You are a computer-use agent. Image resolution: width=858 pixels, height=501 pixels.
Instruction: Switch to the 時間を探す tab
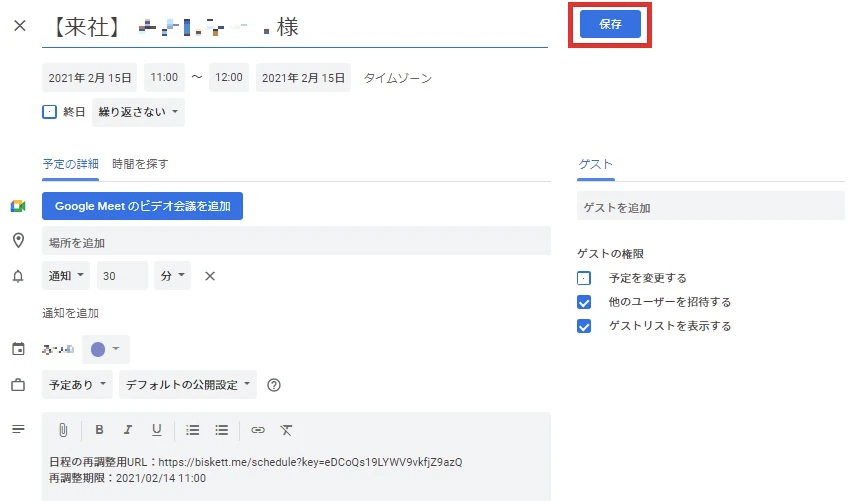[140, 164]
